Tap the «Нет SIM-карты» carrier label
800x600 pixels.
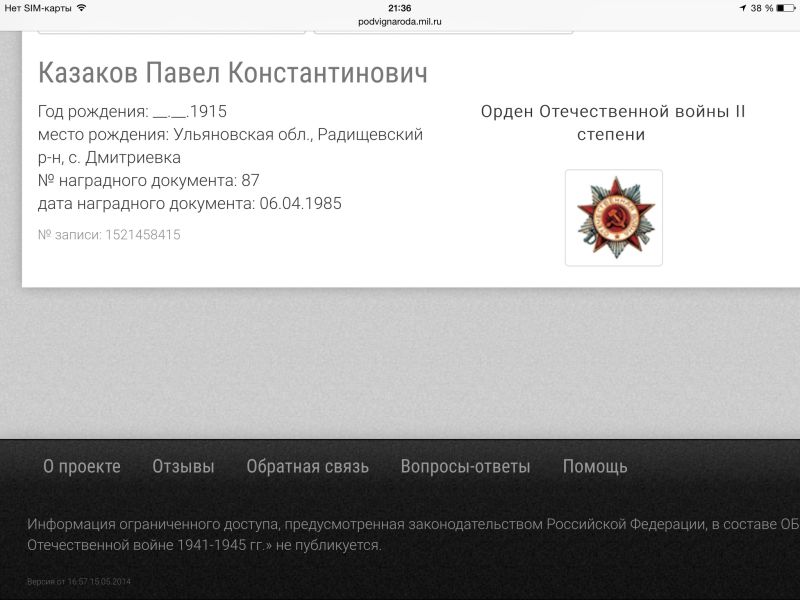click(x=38, y=7)
